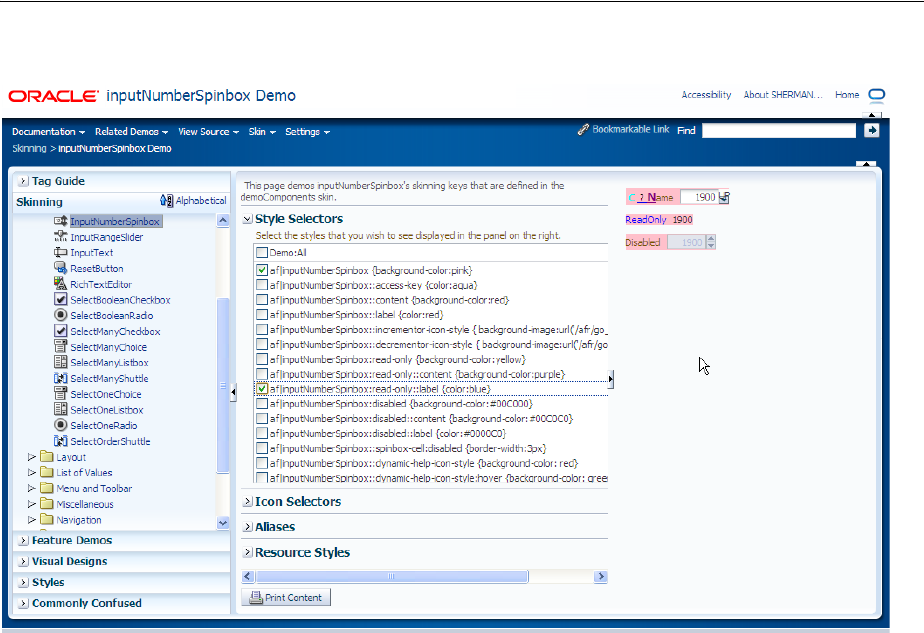
Task: Click the SelectOneChoice tree icon
Action: (60, 394)
